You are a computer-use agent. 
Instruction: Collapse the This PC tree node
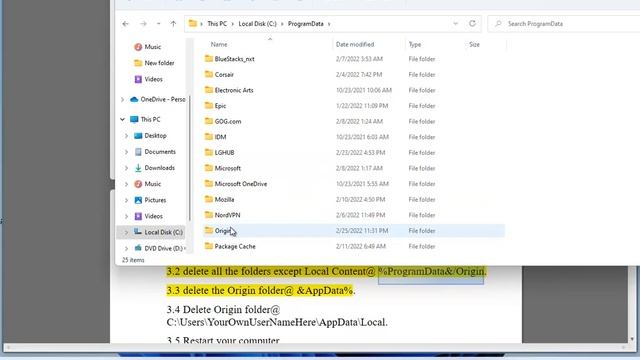122,119
